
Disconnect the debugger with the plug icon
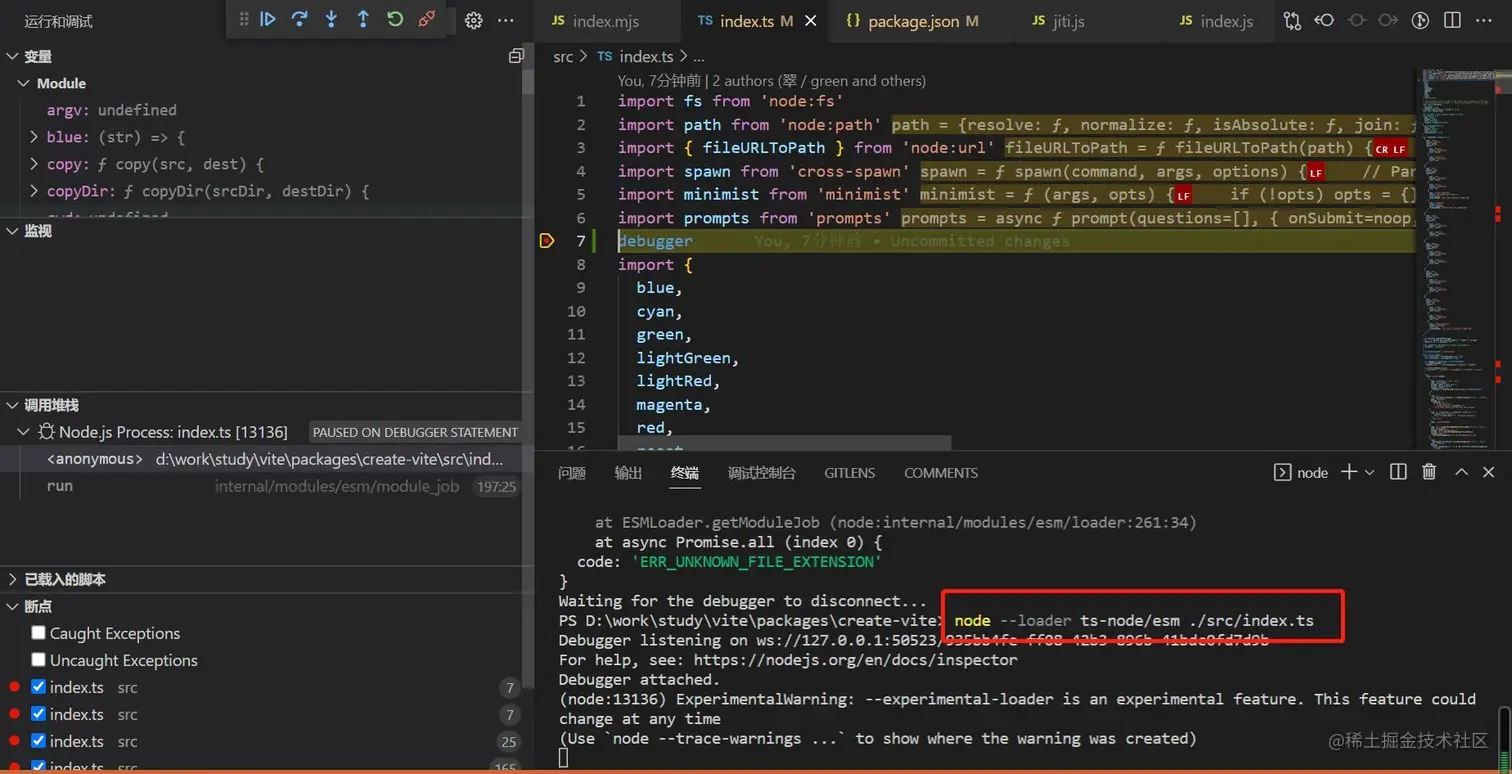[427, 19]
